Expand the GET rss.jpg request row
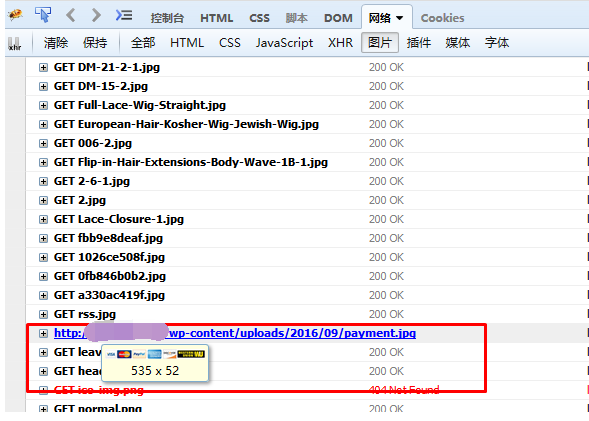 44,314
